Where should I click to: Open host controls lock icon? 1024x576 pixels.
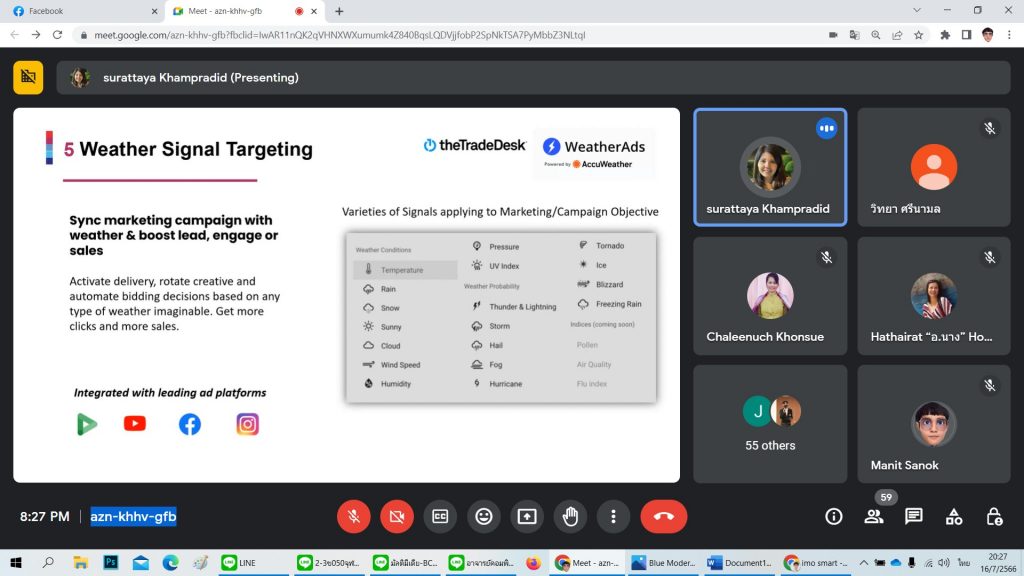tap(994, 516)
